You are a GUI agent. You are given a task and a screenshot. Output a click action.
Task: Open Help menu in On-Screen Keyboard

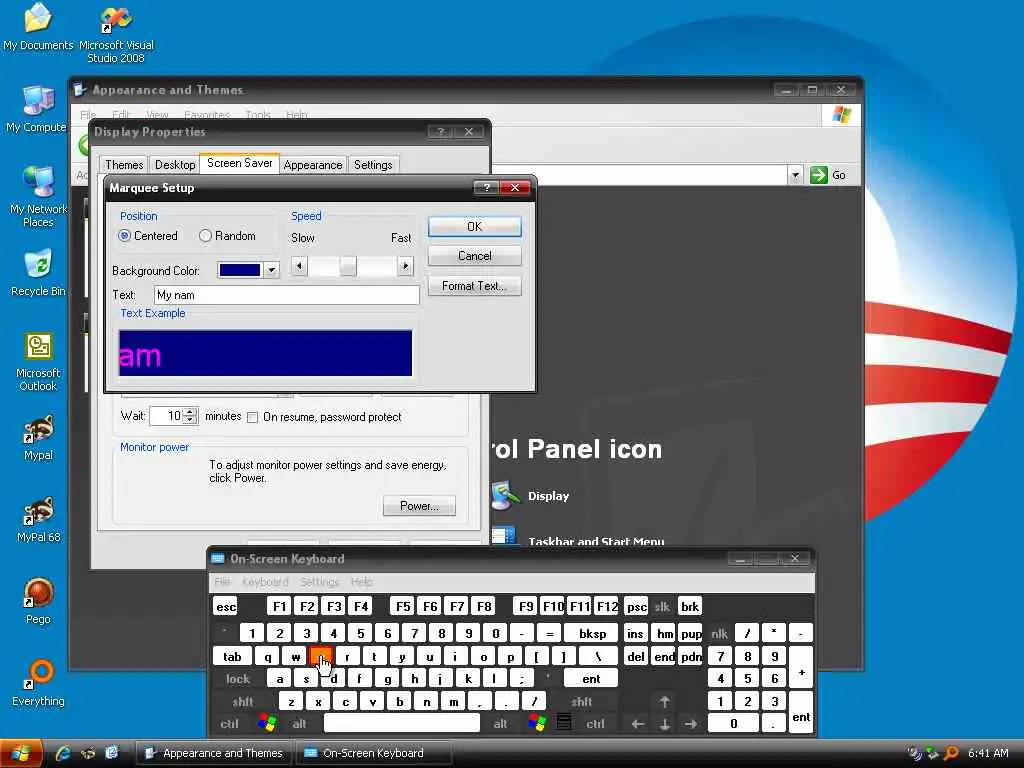361,581
